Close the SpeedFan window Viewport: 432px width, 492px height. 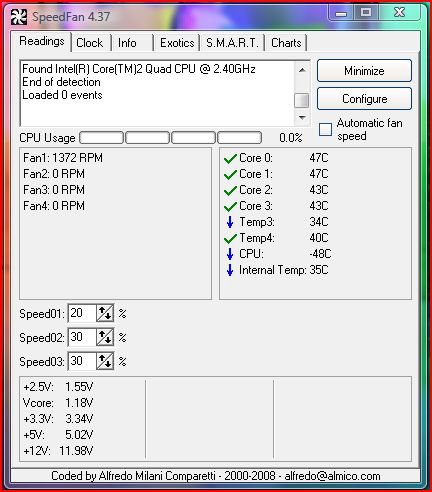[399, 12]
